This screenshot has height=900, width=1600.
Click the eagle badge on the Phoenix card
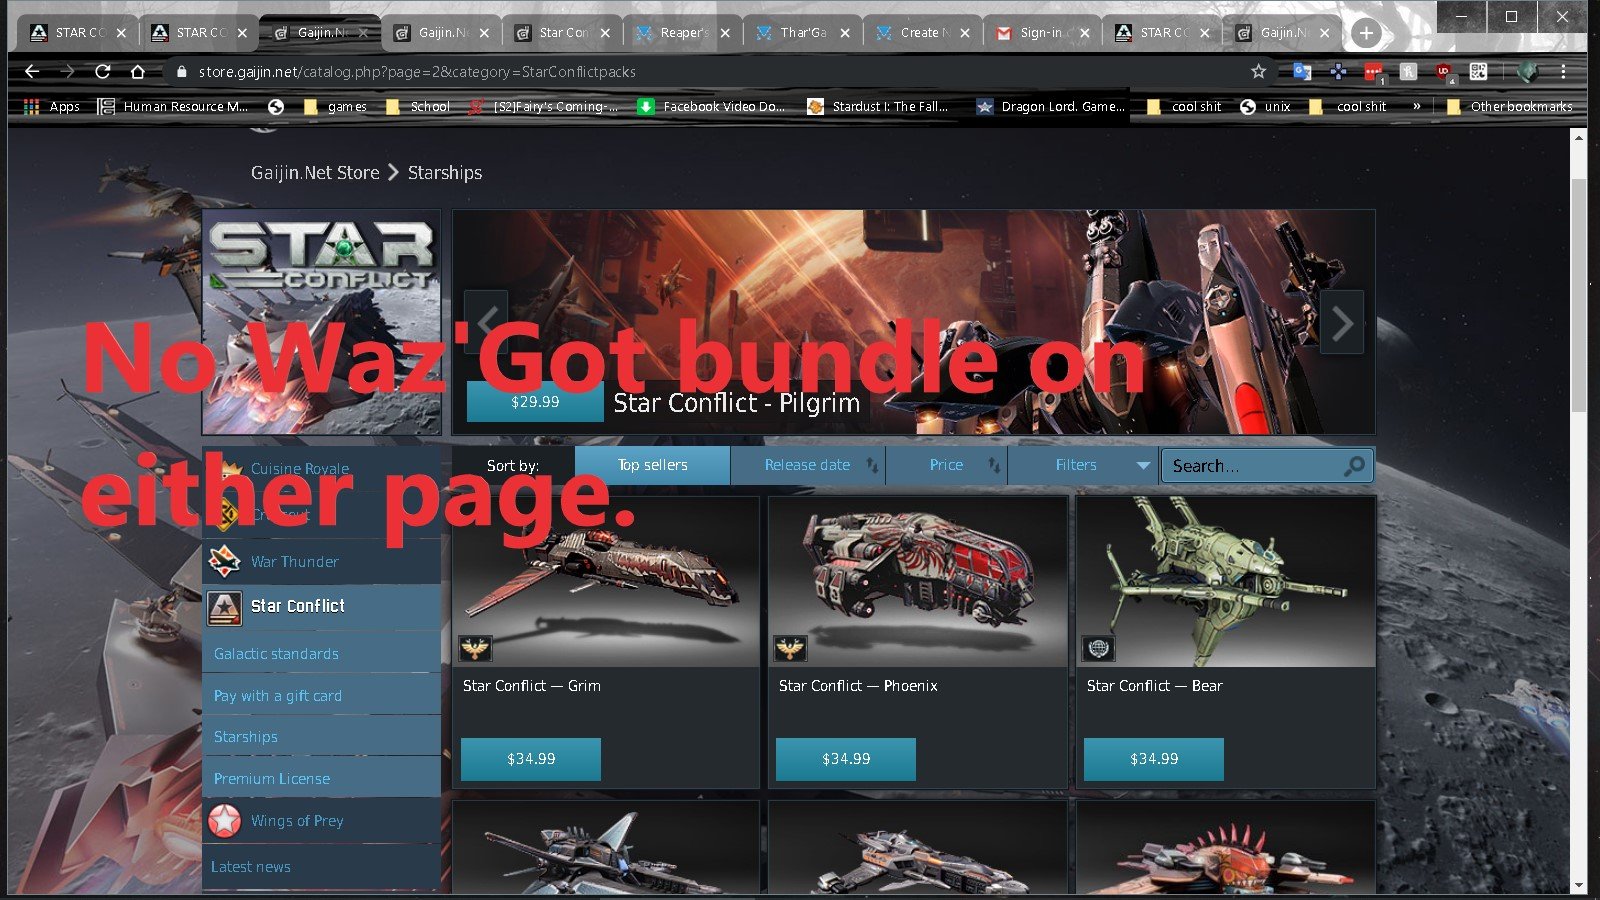(790, 650)
